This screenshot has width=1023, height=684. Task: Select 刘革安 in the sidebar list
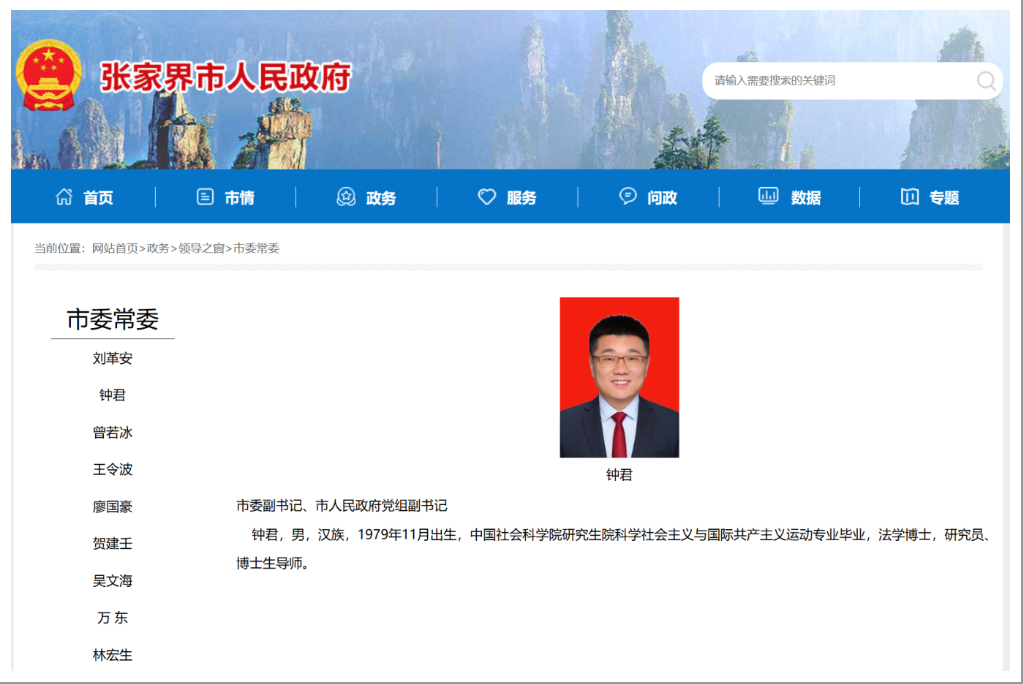point(113,358)
